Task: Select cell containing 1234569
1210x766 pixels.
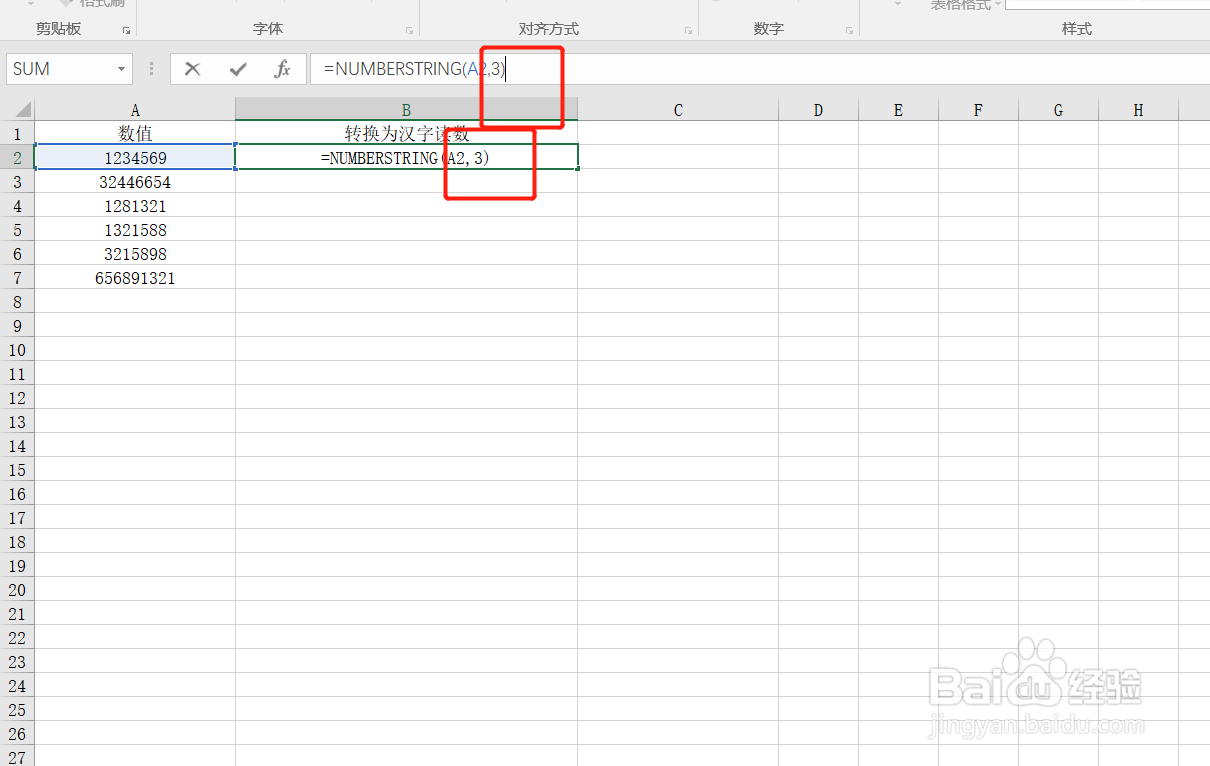Action: click(135, 157)
